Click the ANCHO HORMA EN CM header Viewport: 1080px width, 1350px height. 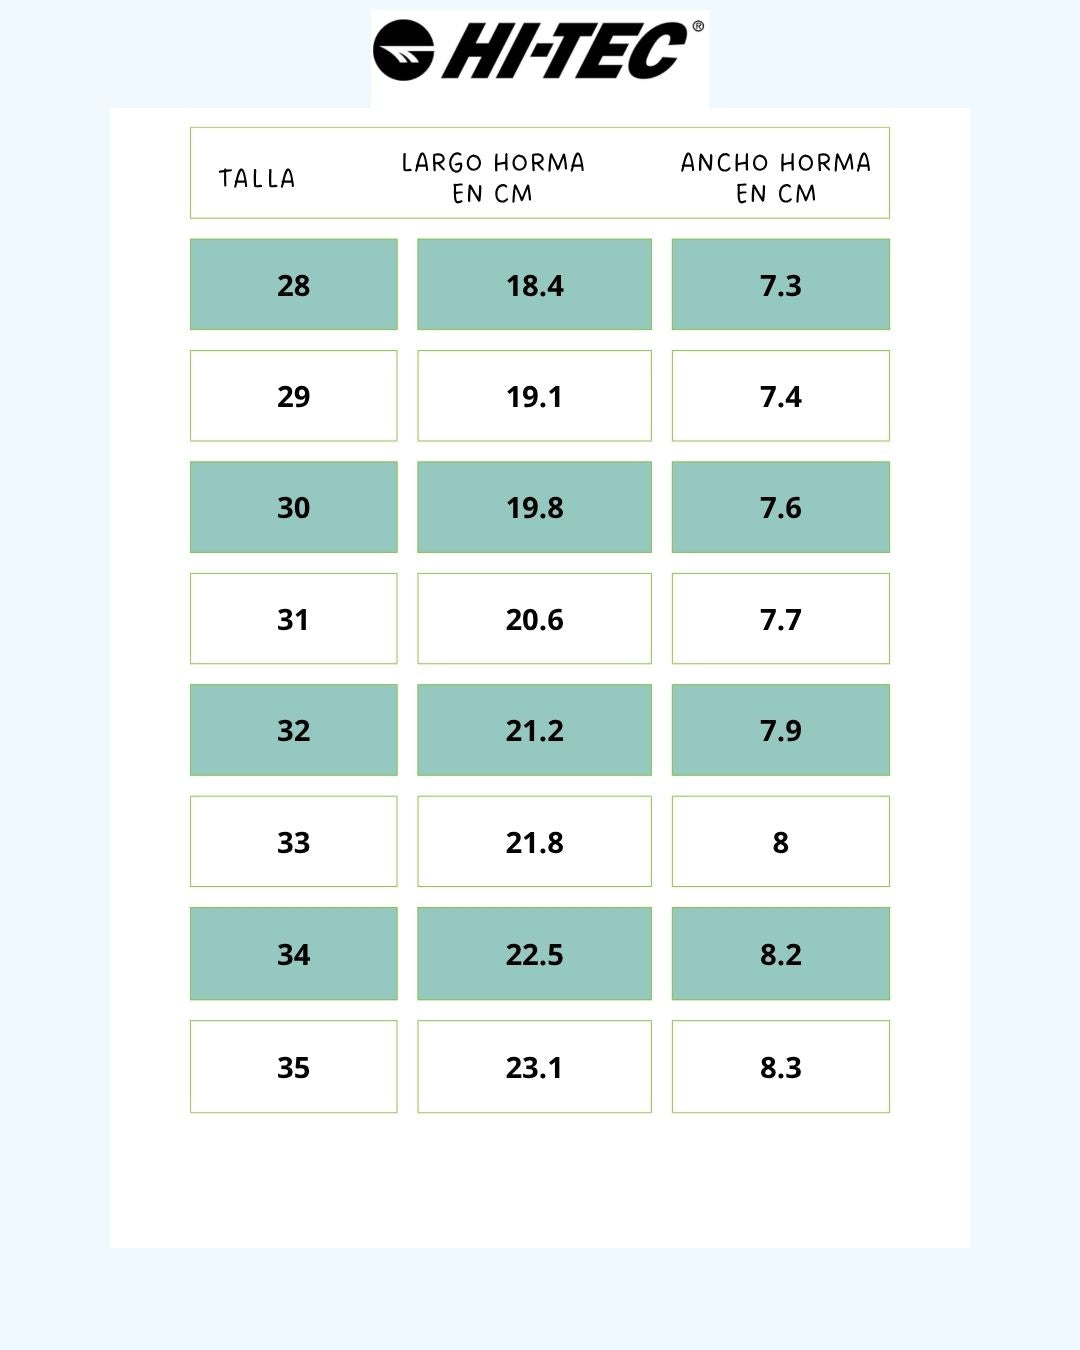776,177
